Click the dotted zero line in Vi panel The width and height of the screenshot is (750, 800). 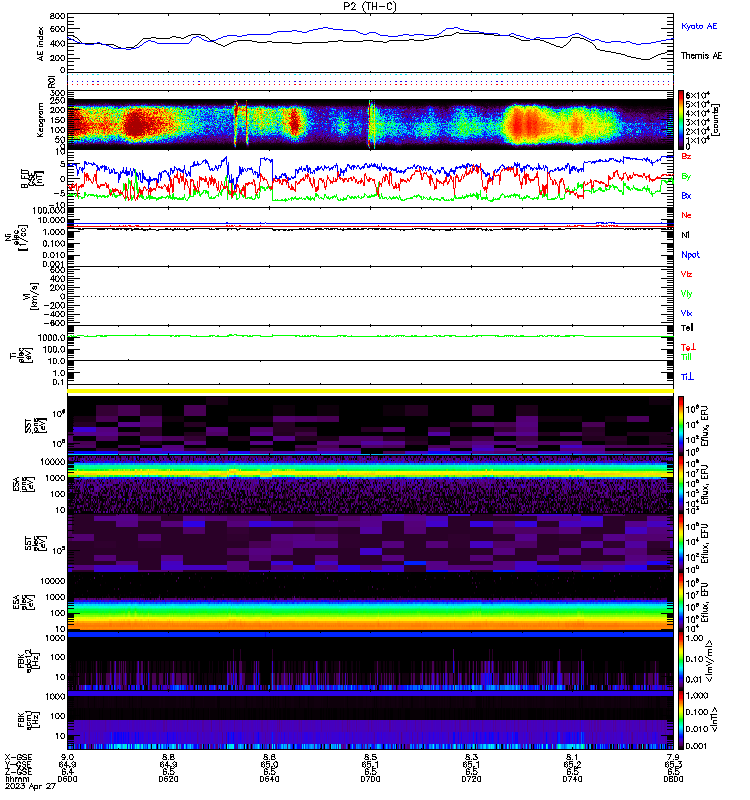pos(370,296)
